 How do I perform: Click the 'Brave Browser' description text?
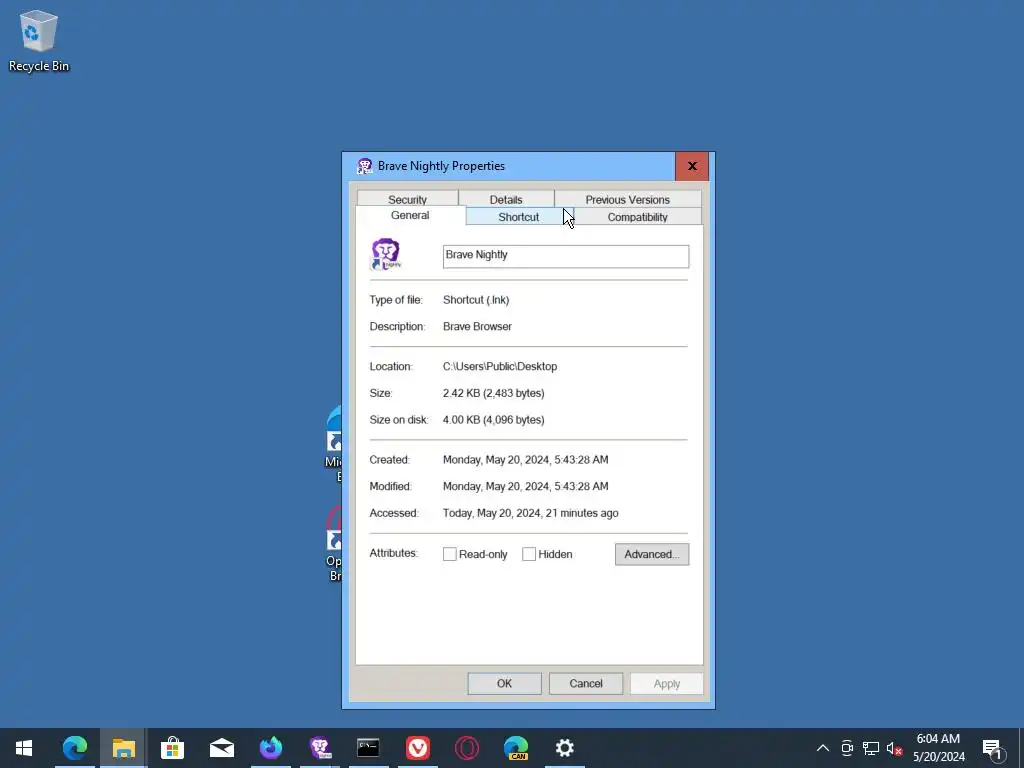point(477,327)
